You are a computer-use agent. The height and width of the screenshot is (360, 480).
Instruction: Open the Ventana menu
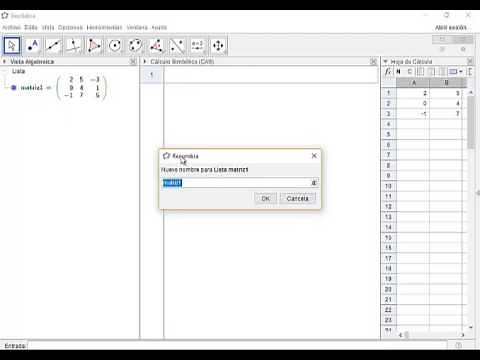point(137,27)
